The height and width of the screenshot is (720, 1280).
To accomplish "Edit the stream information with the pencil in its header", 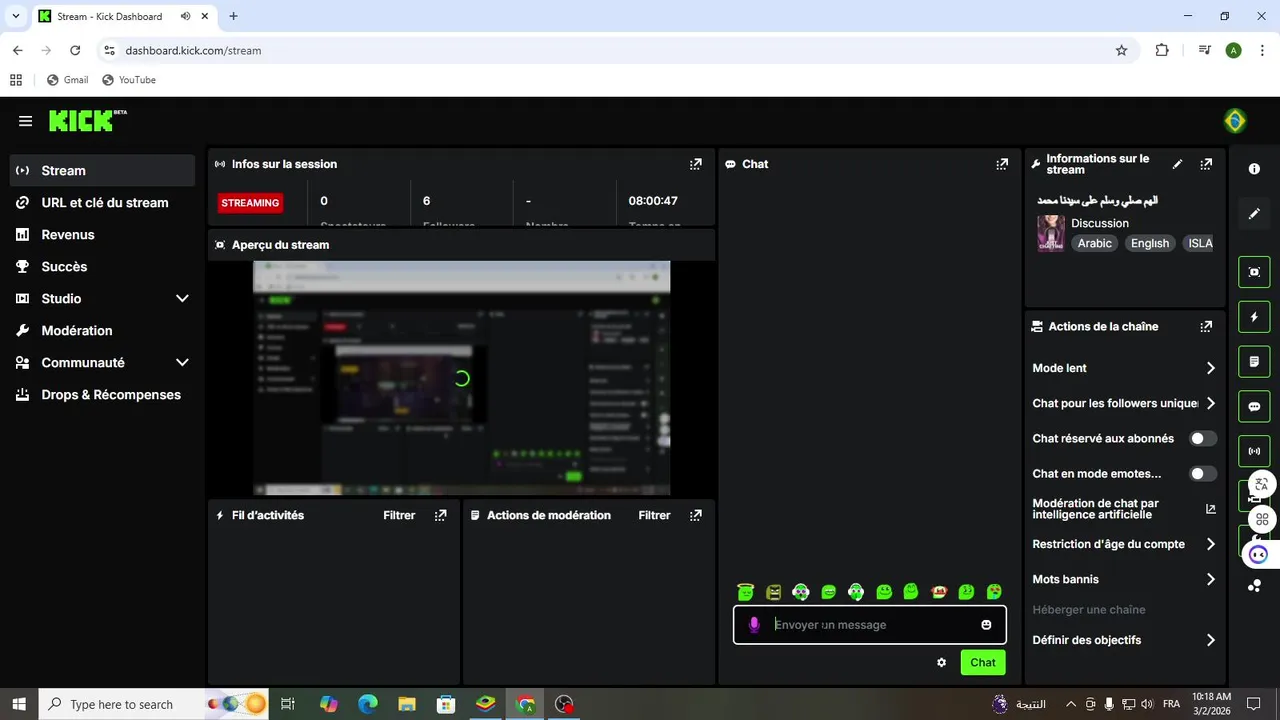I will pos(1178,164).
